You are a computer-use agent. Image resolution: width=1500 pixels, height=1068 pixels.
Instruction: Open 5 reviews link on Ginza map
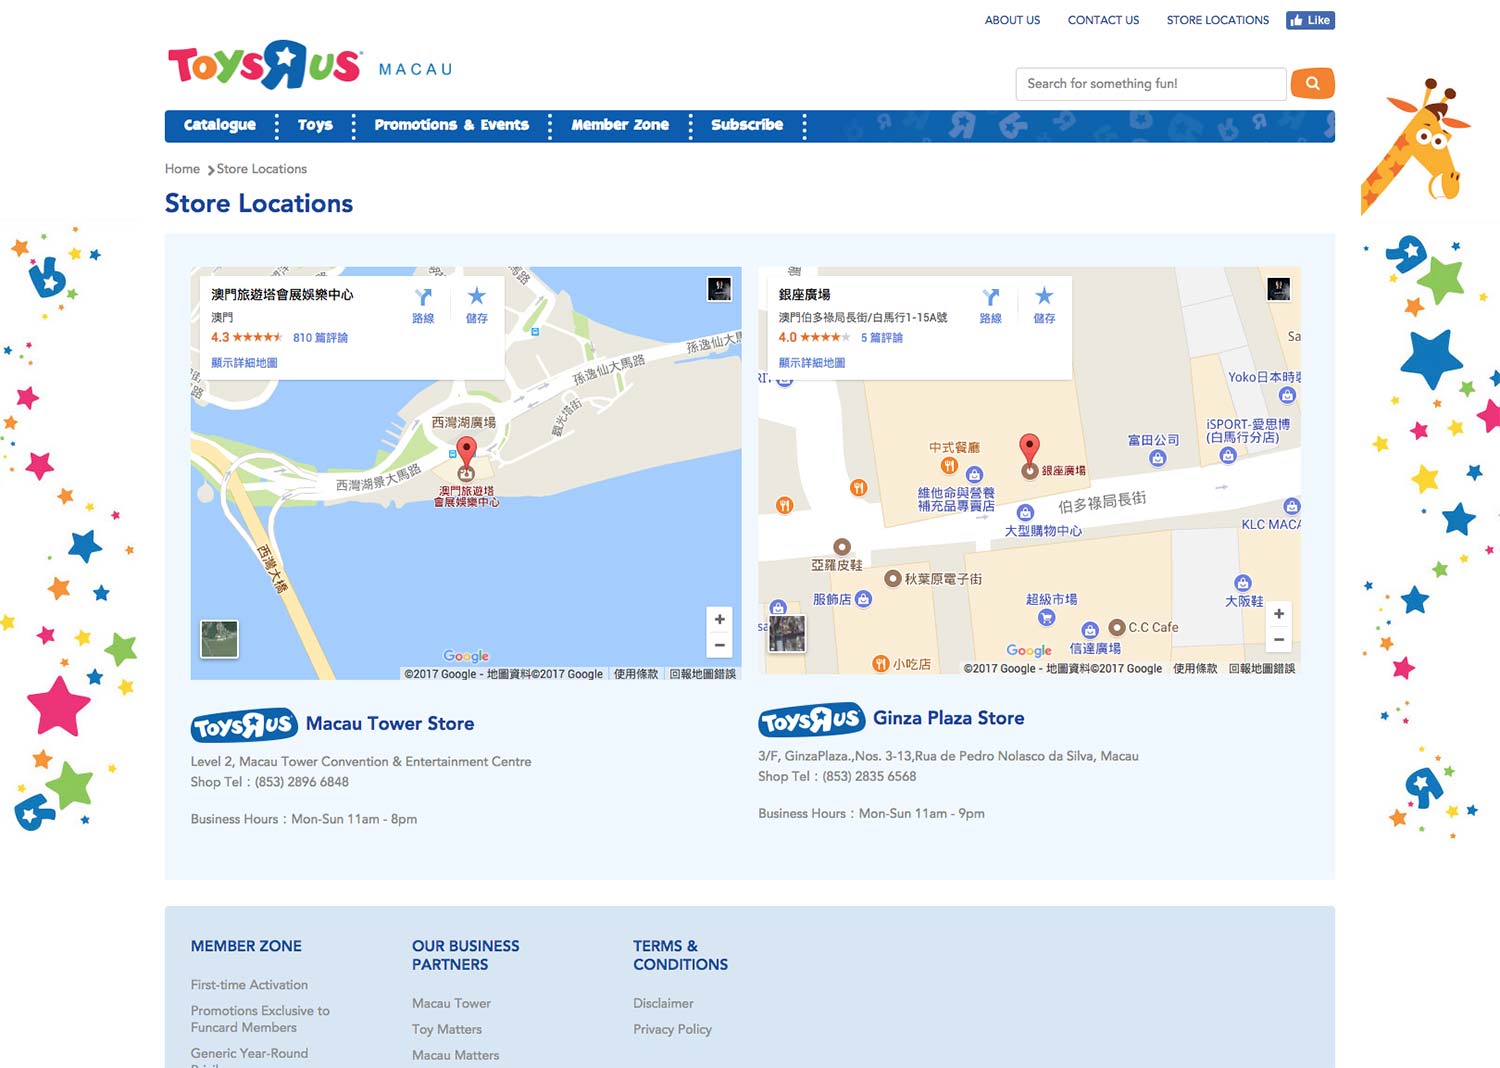click(881, 338)
